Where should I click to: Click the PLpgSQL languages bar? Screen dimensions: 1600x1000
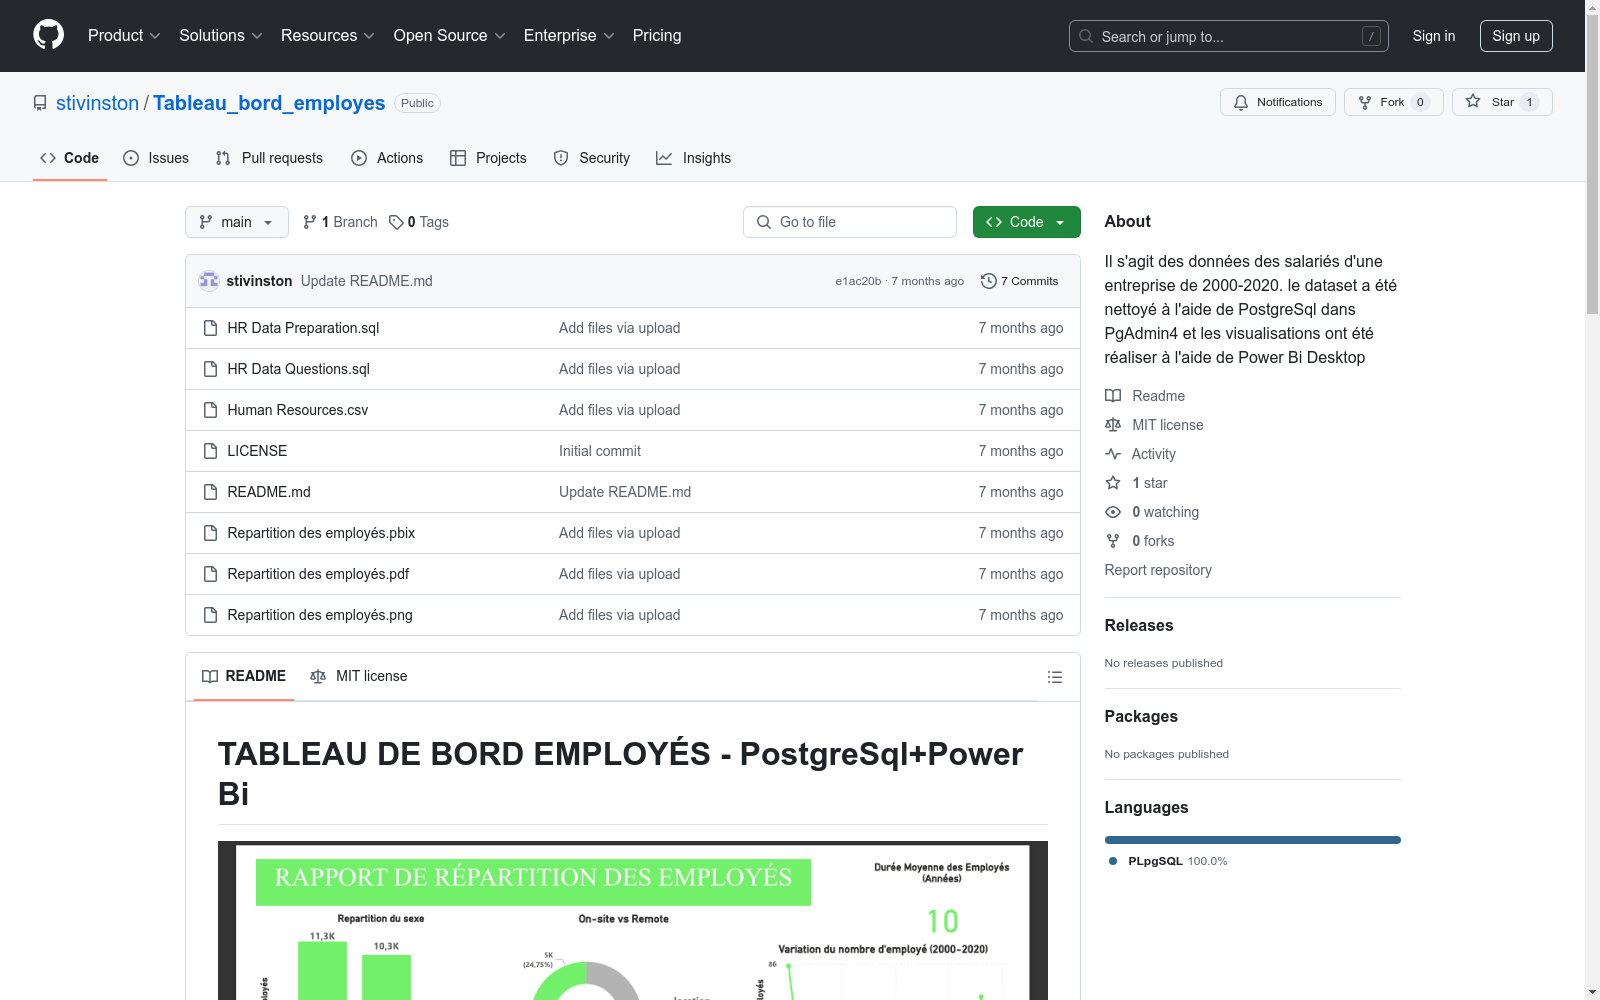tap(1253, 840)
